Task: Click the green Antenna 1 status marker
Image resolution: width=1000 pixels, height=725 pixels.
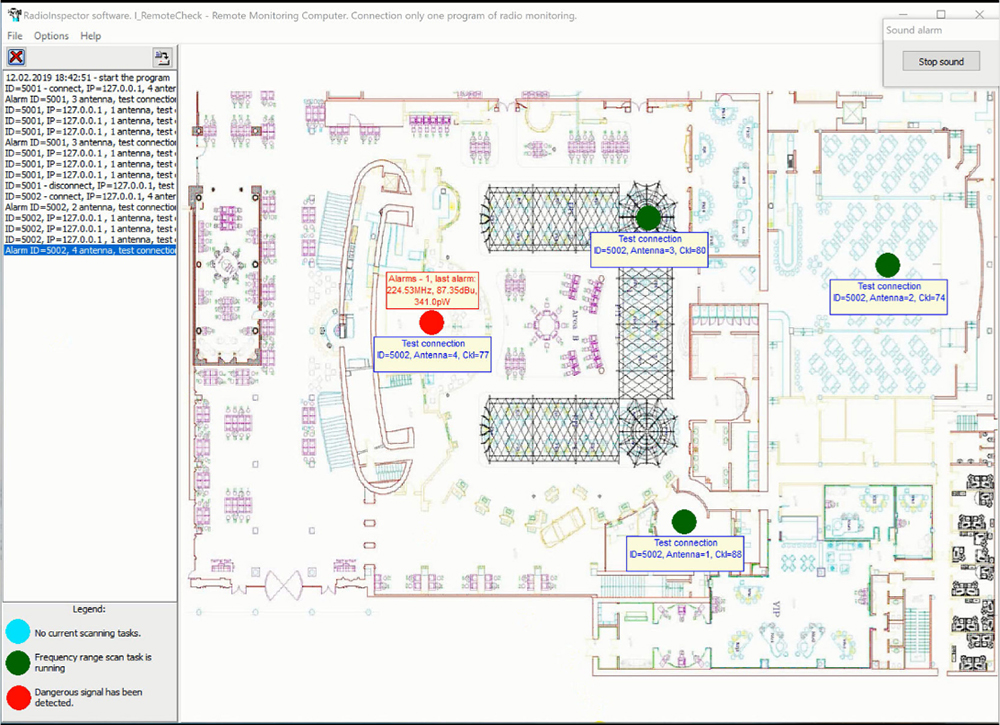Action: tap(684, 521)
